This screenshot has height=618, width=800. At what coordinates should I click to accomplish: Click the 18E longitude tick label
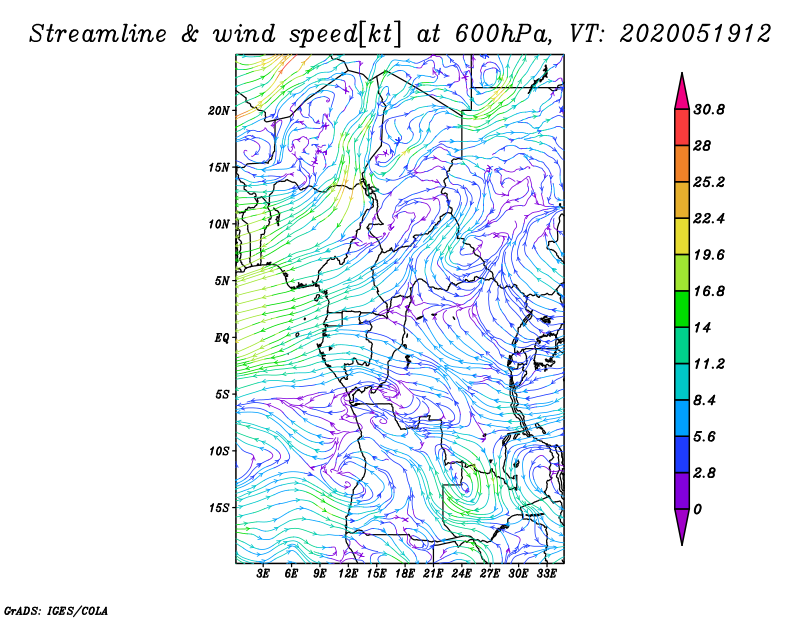pos(405,574)
